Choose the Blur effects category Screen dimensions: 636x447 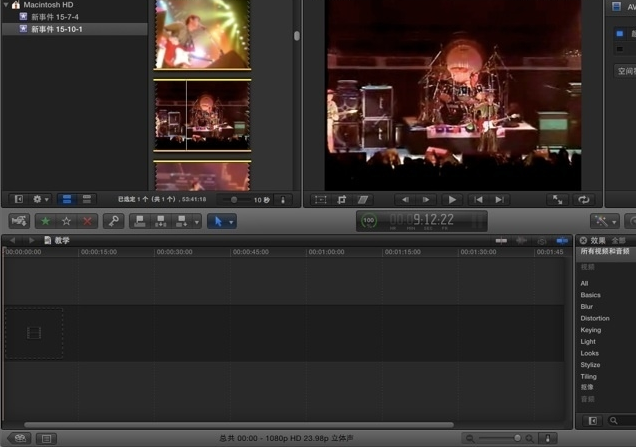[x=587, y=307]
